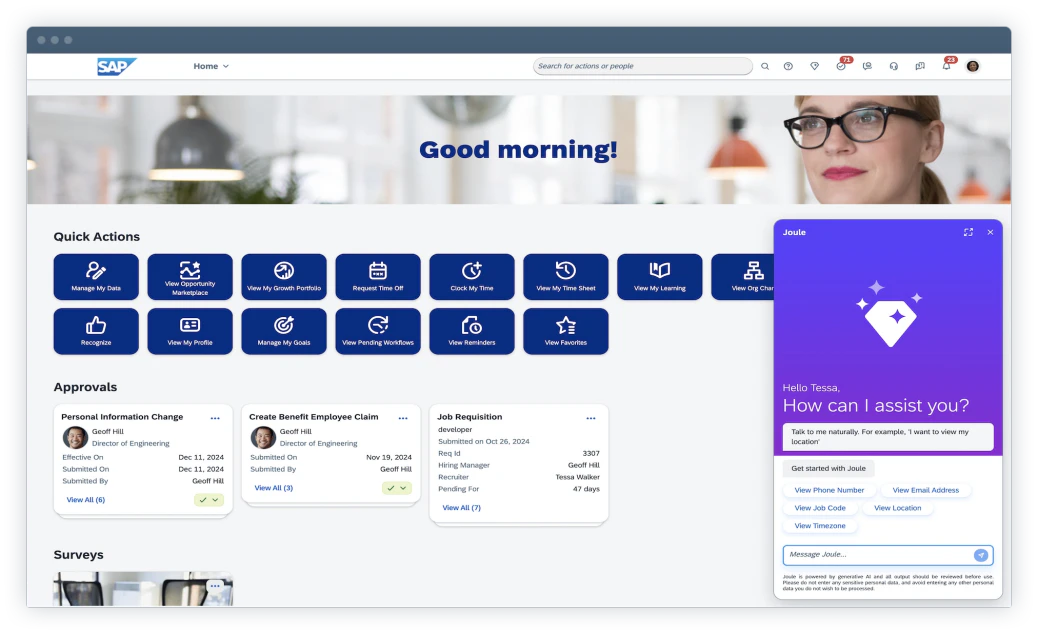Send the message in the Joule chat
This screenshot has height=634, width=1038.
(x=981, y=555)
